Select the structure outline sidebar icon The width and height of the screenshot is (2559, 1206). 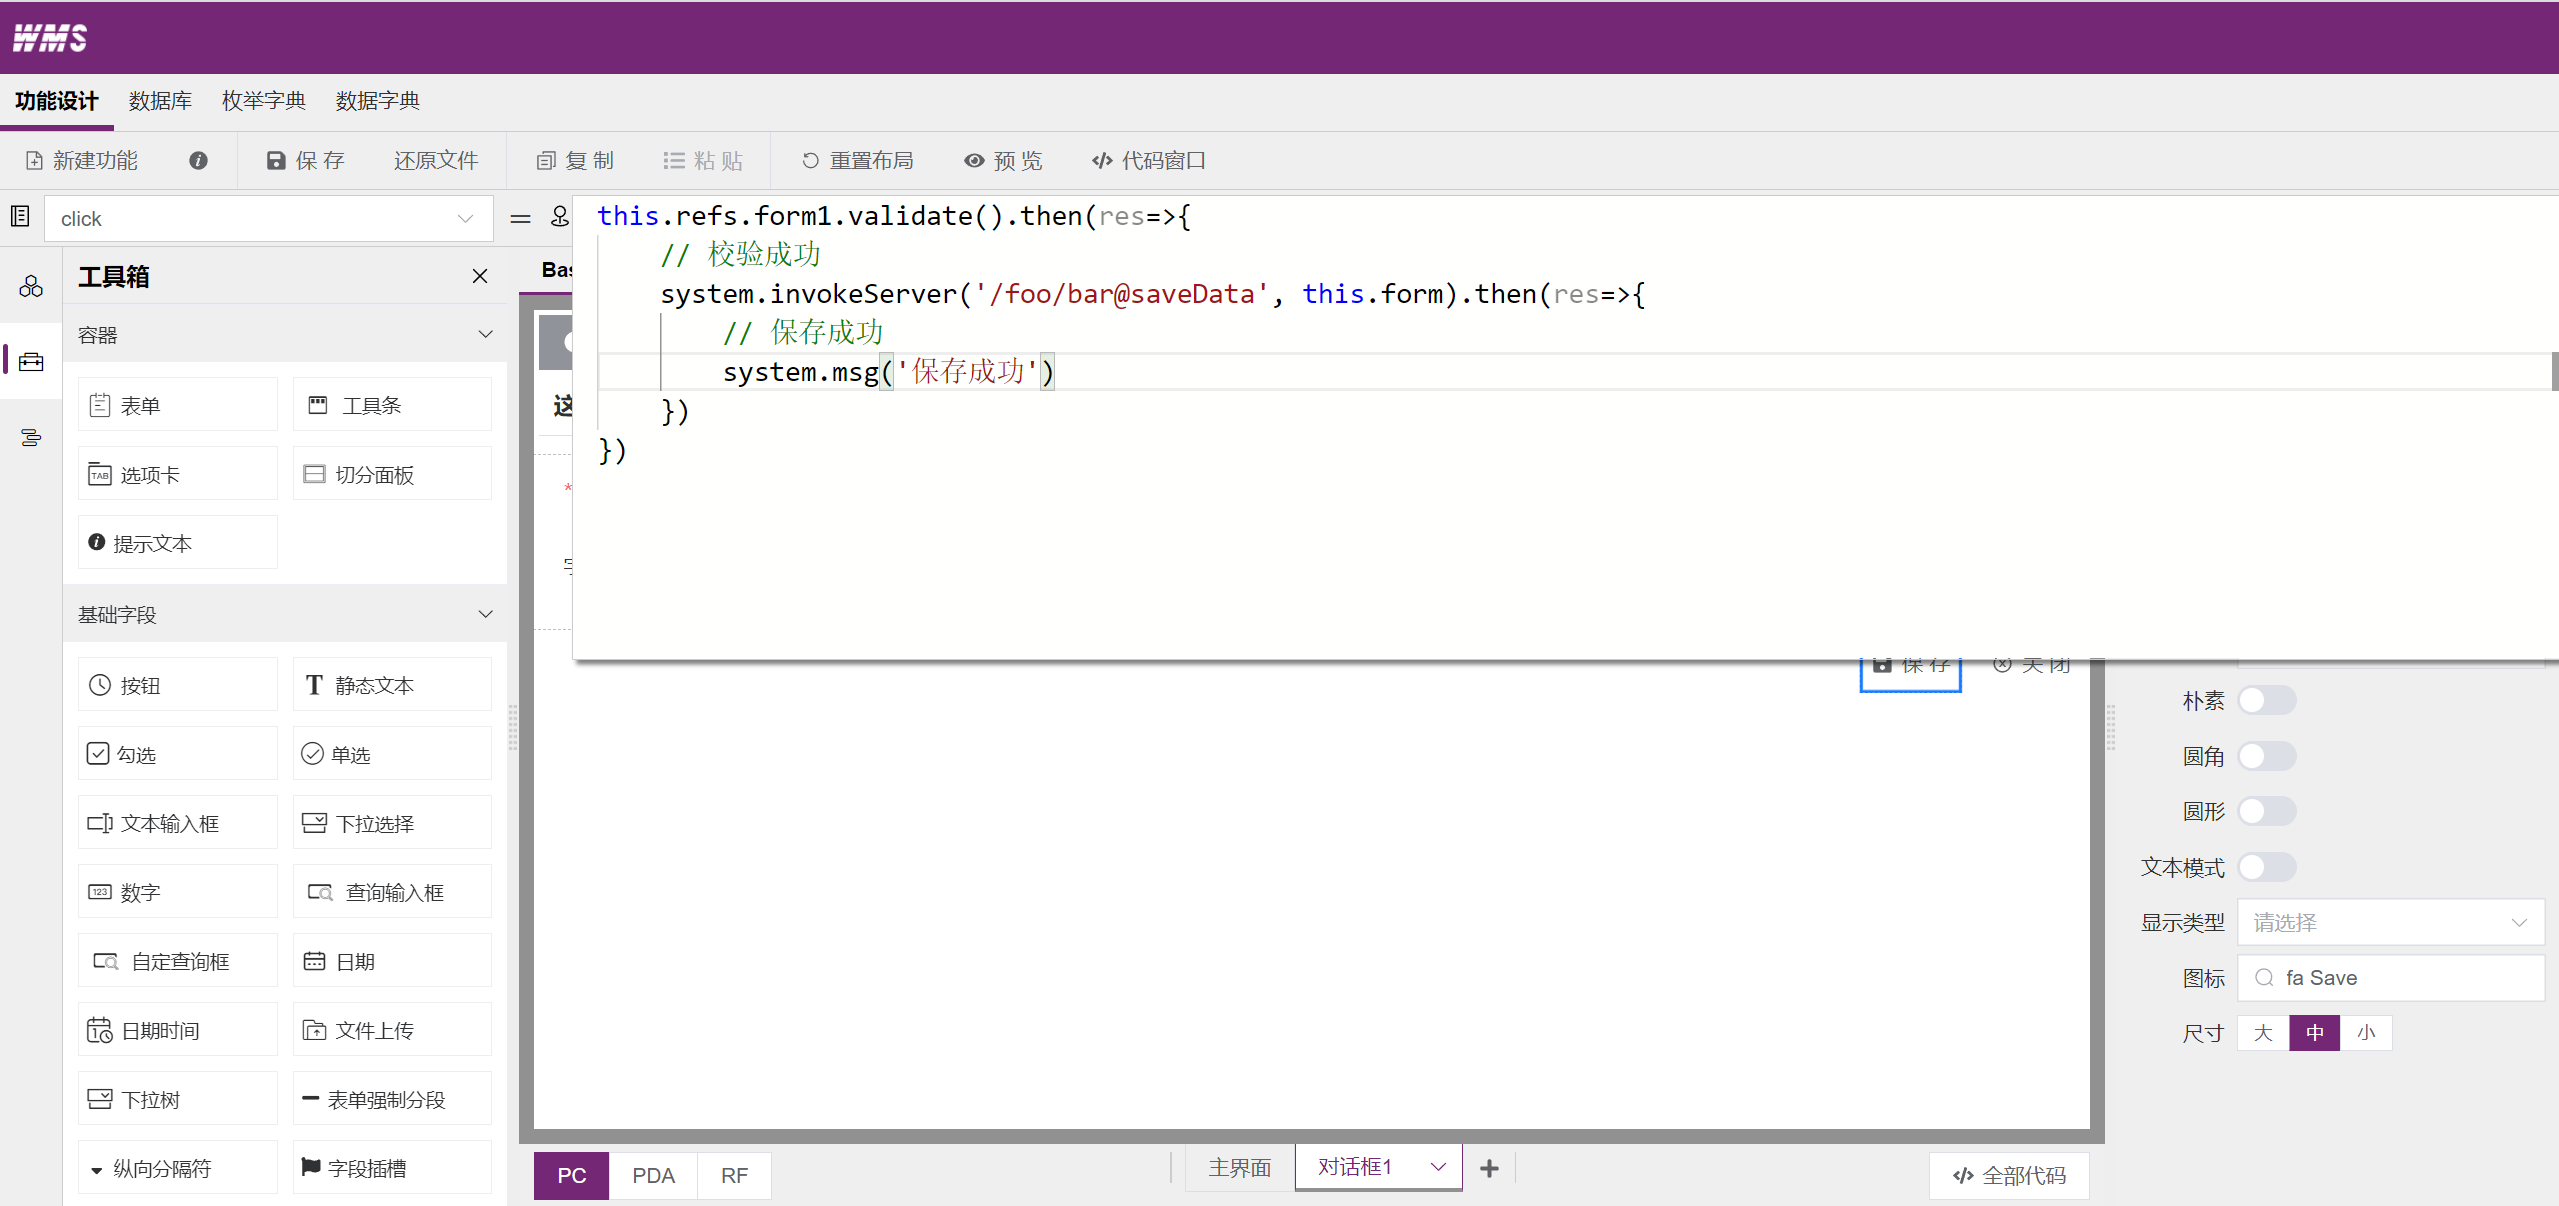tap(31, 437)
